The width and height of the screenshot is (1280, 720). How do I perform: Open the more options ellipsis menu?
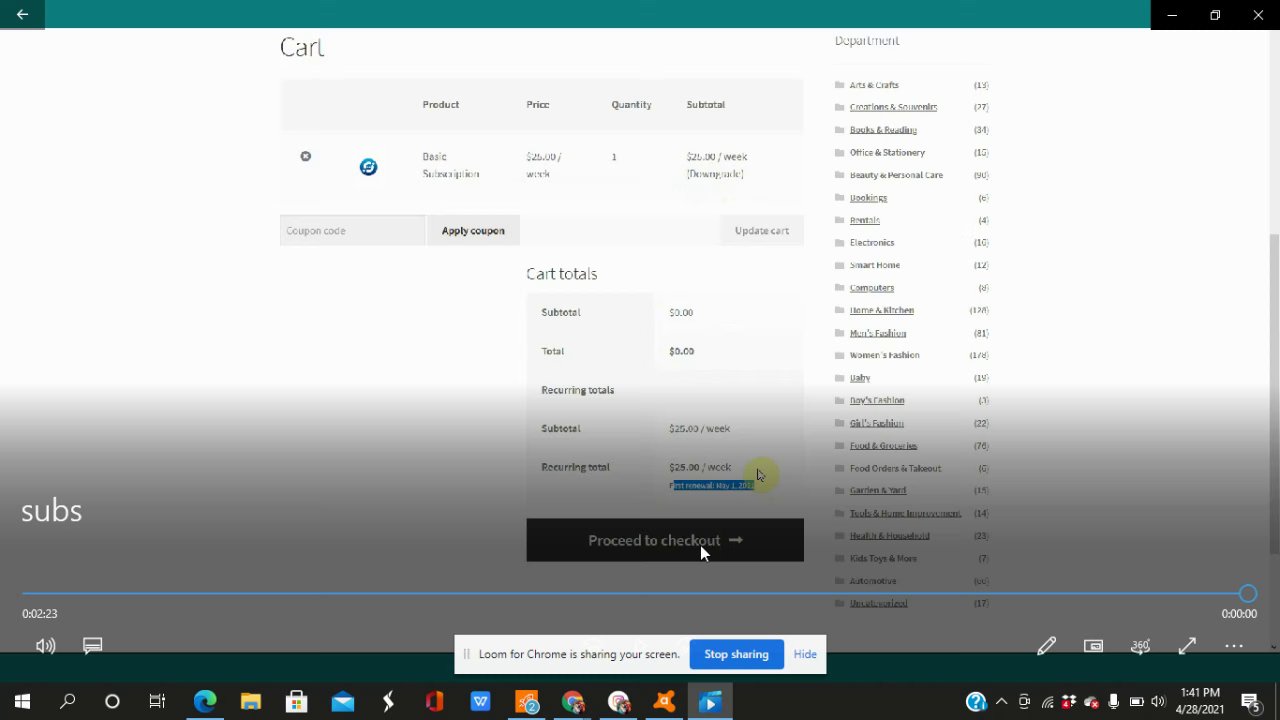(1234, 646)
